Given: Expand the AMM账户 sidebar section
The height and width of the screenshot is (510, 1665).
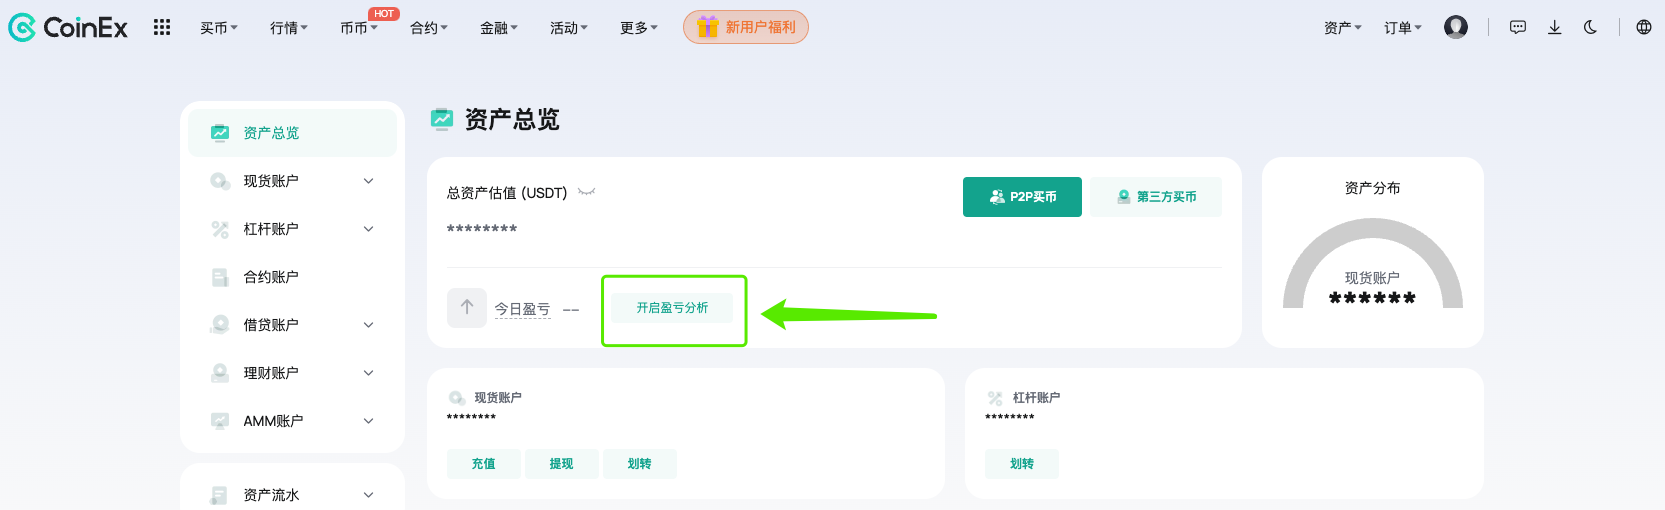Looking at the screenshot, I should 368,421.
